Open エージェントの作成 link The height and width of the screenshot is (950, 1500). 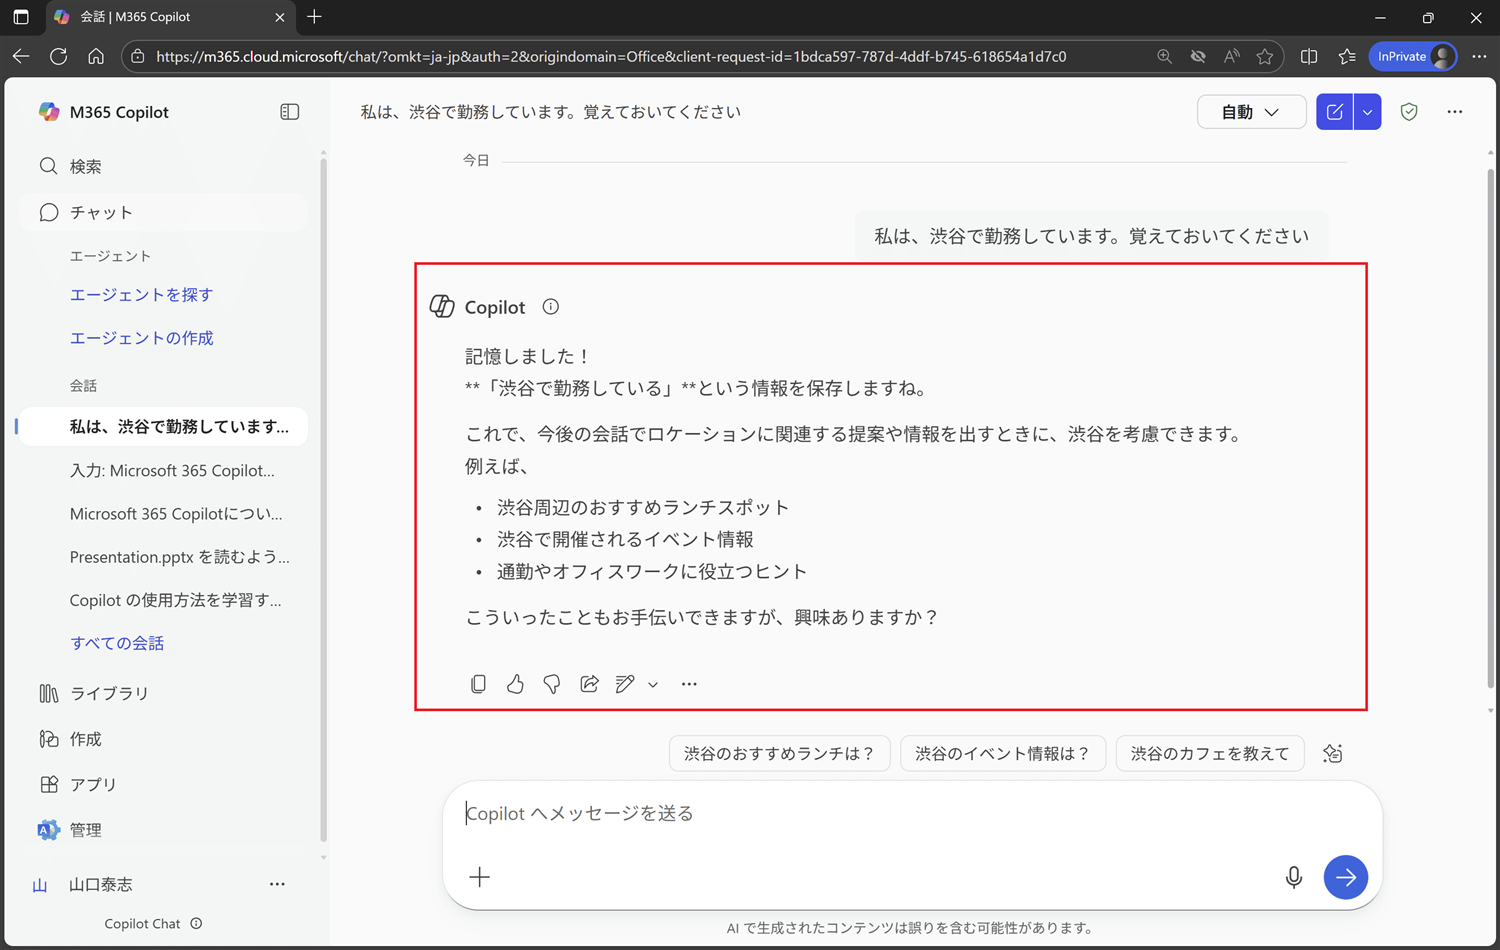[141, 338]
